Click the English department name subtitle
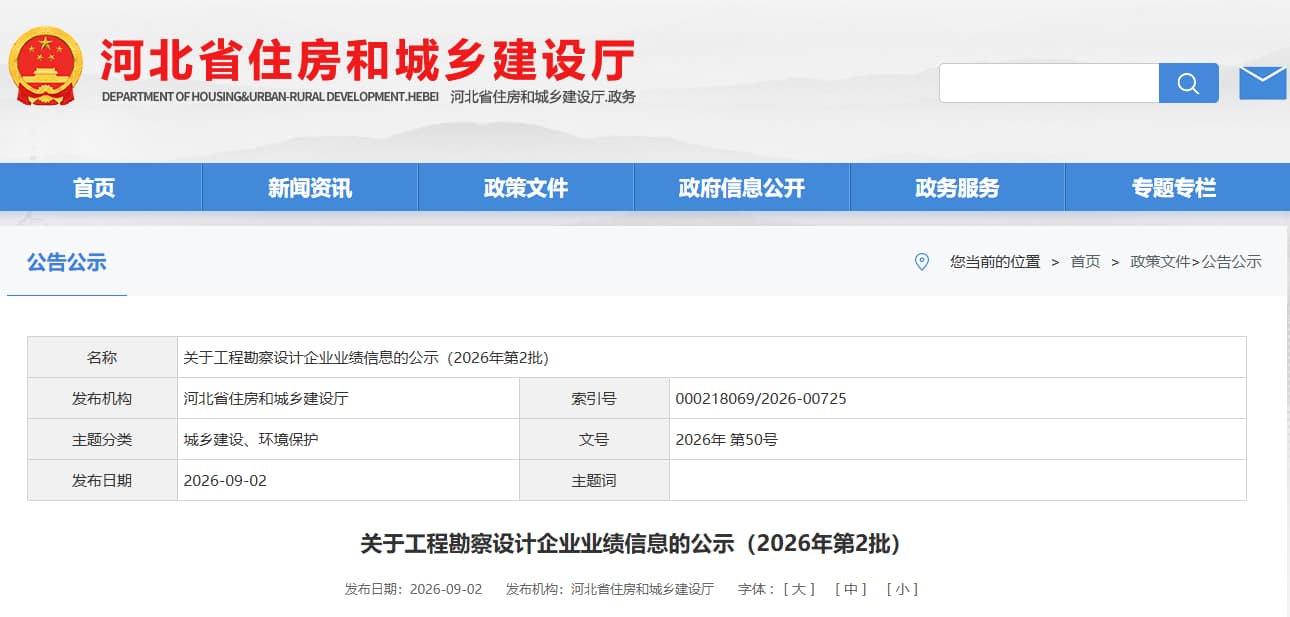Image resolution: width=1290 pixels, height=617 pixels. point(271,97)
